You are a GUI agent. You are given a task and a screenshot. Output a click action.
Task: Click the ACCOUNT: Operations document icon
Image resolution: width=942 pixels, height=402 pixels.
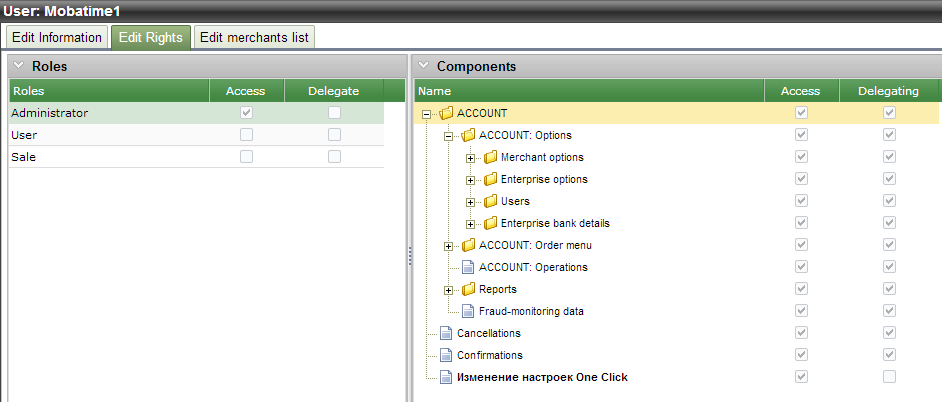click(x=468, y=267)
